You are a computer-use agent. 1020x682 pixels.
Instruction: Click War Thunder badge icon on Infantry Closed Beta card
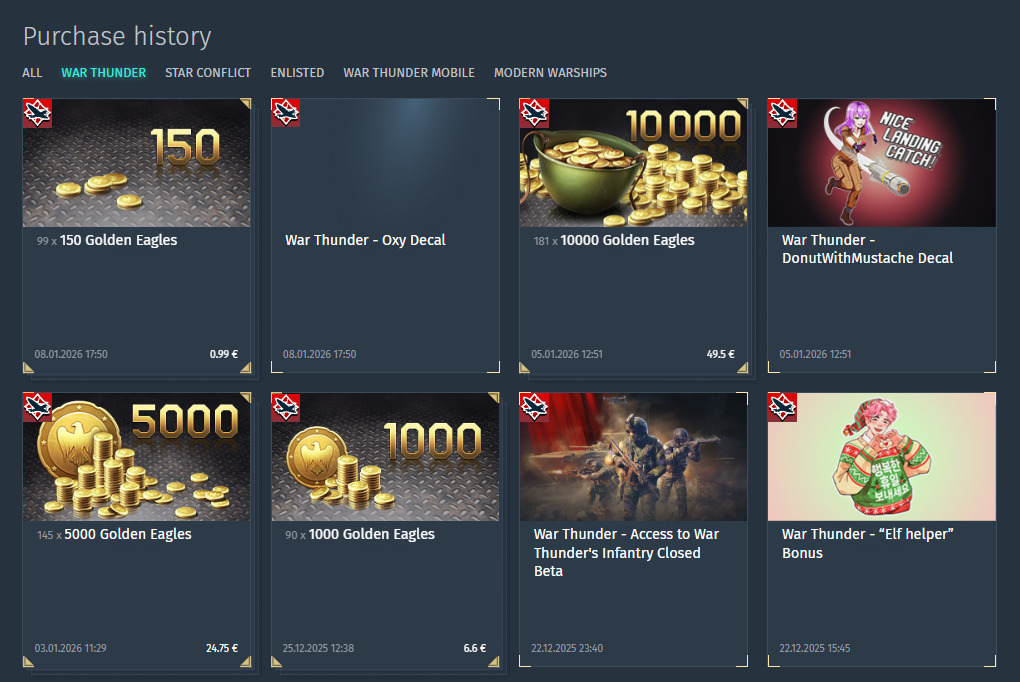[x=534, y=407]
